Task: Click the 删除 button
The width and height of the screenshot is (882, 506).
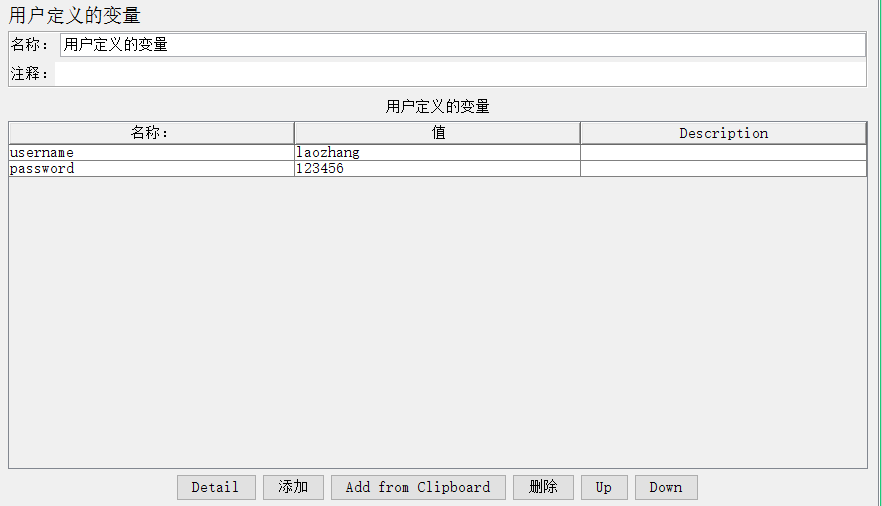Action: (x=543, y=487)
